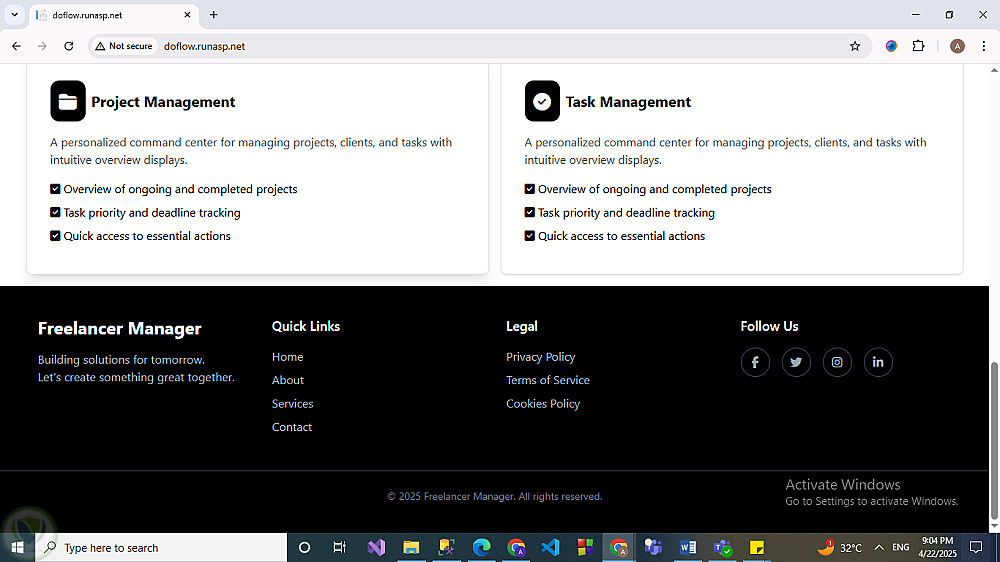Click the scrollbar up arrow

click(x=994, y=70)
